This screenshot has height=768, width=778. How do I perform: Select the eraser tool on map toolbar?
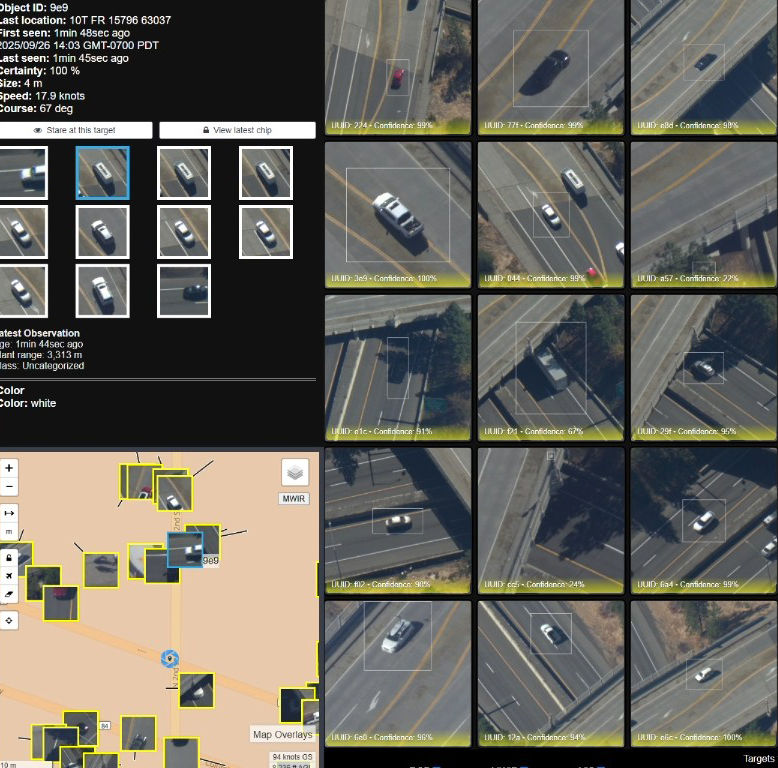tap(9, 594)
